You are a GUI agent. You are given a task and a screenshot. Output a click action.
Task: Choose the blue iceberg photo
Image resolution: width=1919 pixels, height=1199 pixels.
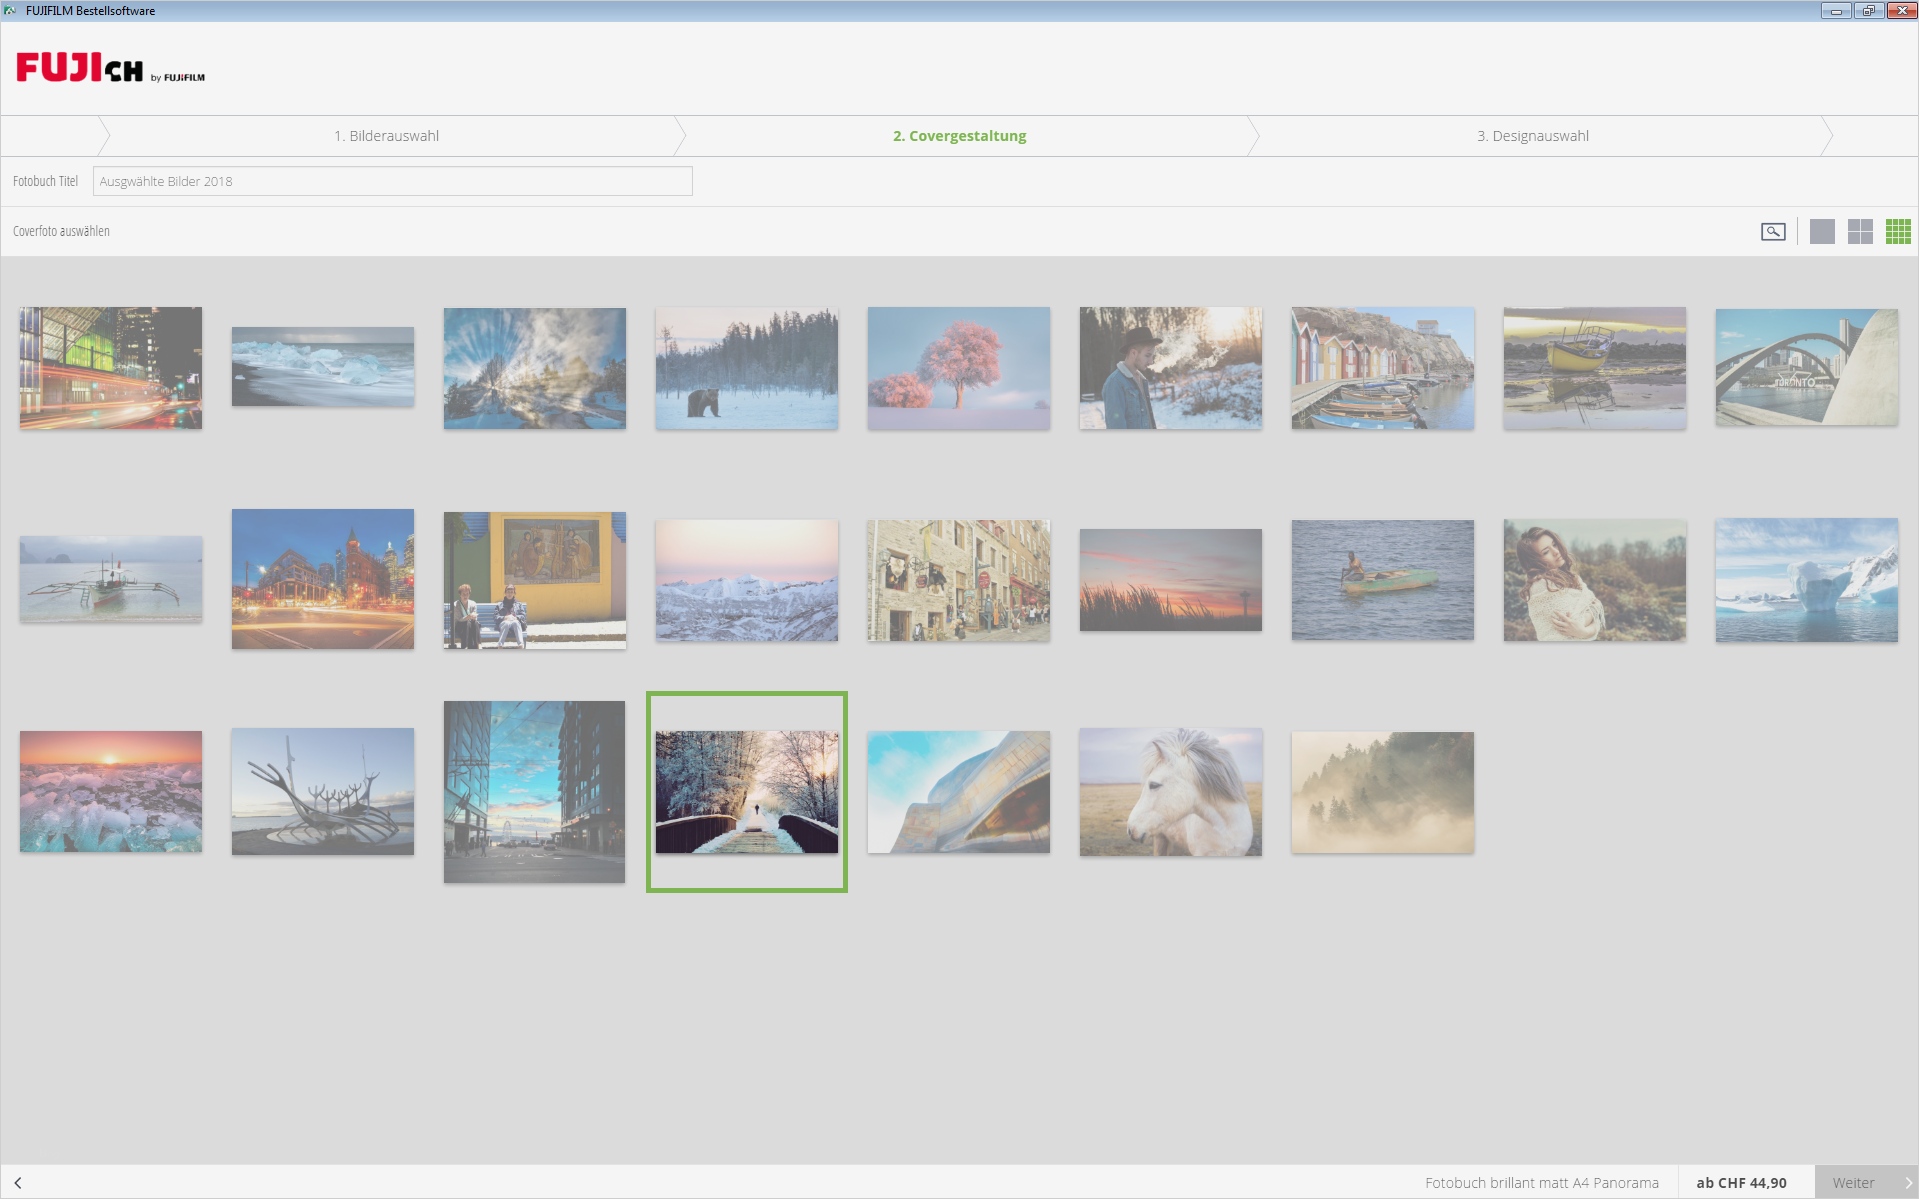[x=1807, y=580]
